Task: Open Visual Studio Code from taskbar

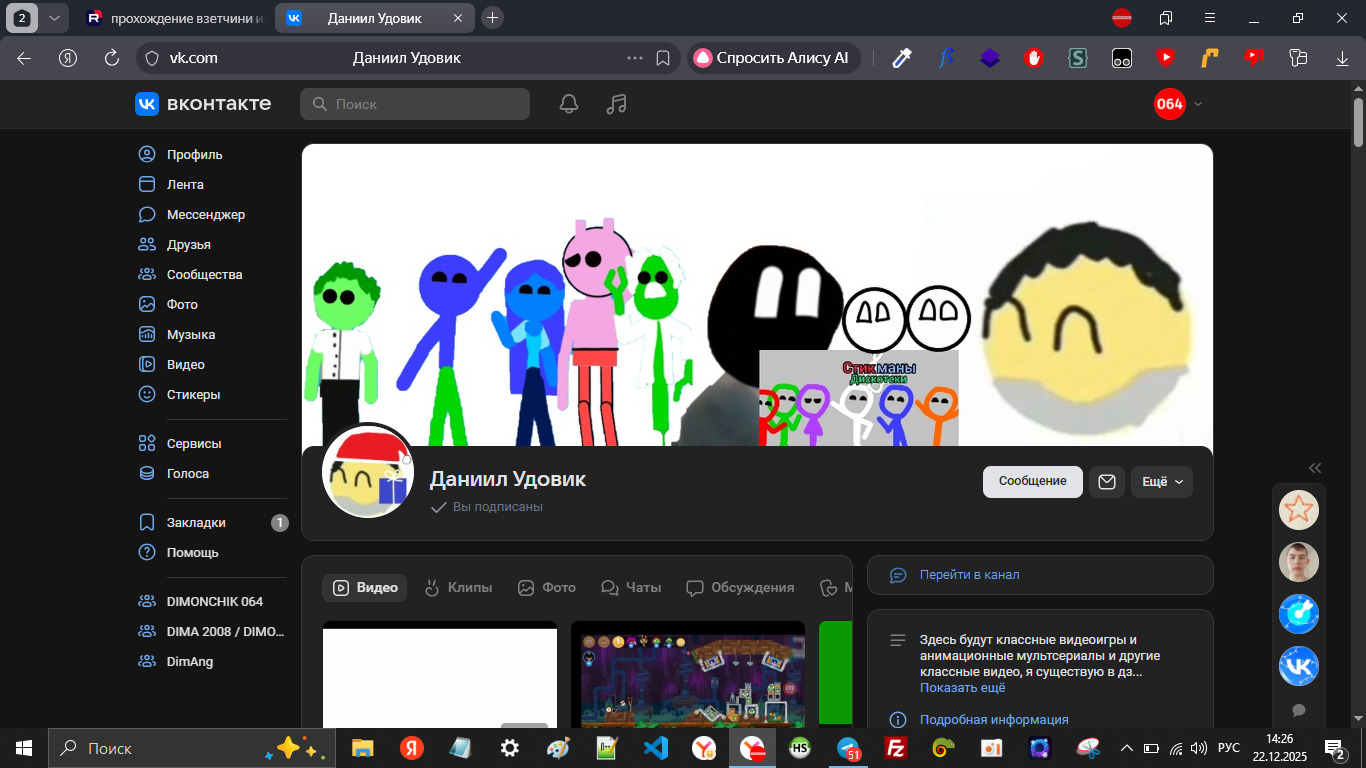Action: click(x=655, y=748)
